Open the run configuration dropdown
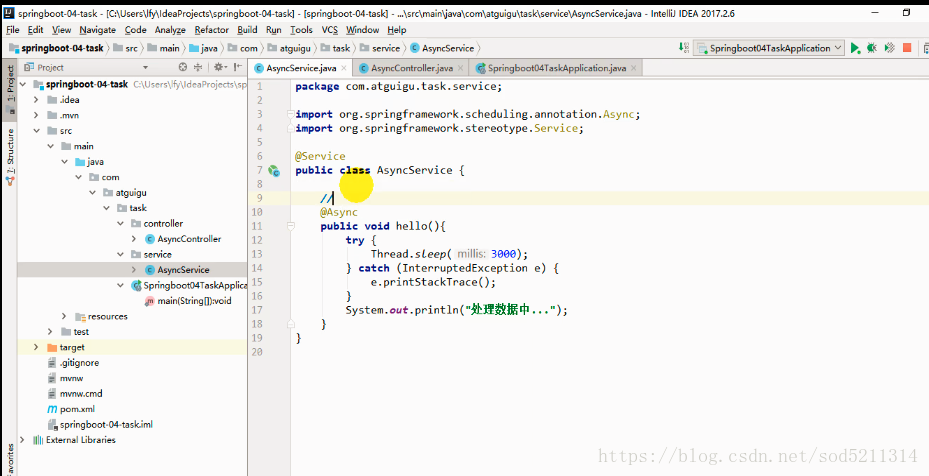Screen dimensions: 929x476 click(x=769, y=48)
